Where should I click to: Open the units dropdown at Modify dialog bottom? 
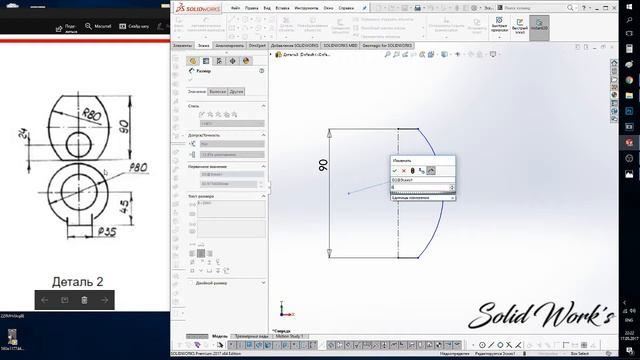[x=423, y=198]
